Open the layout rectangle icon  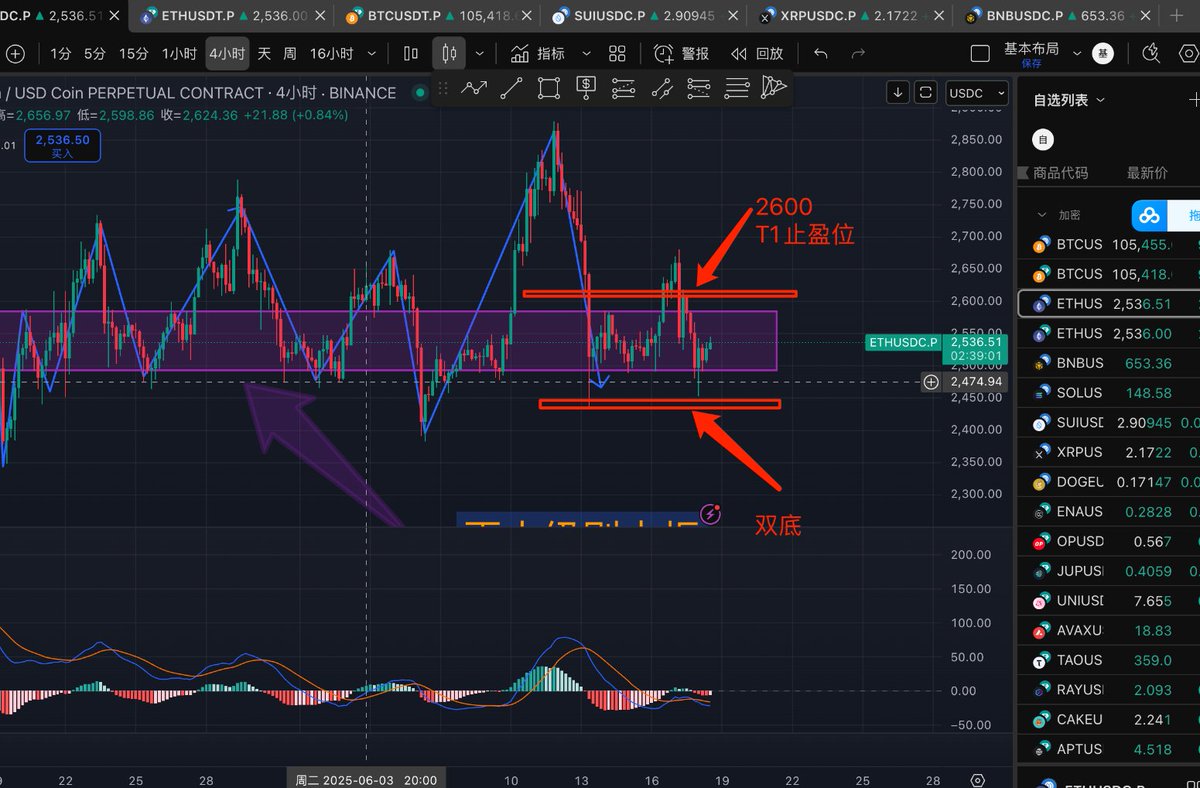[x=980, y=54]
